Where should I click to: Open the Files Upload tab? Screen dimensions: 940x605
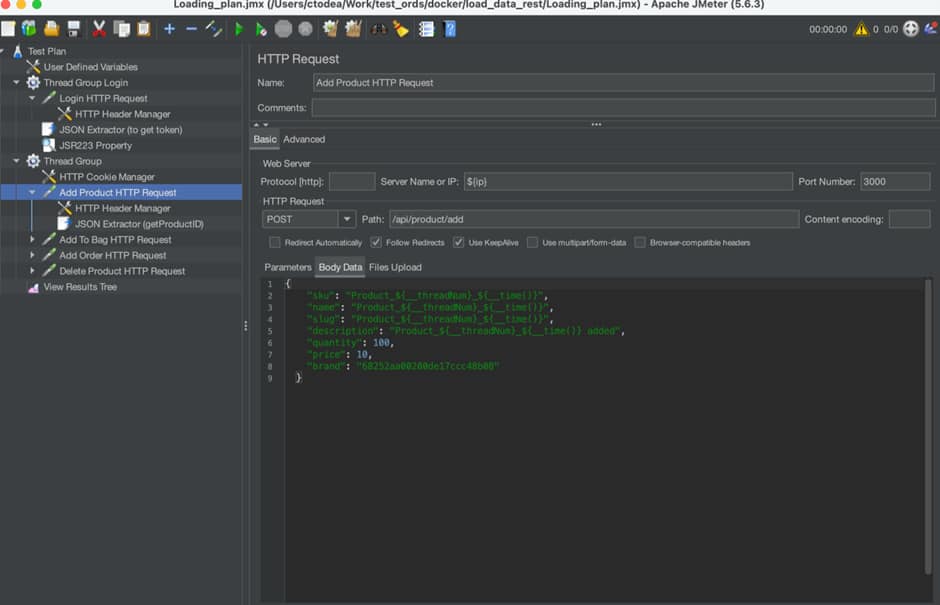395,267
